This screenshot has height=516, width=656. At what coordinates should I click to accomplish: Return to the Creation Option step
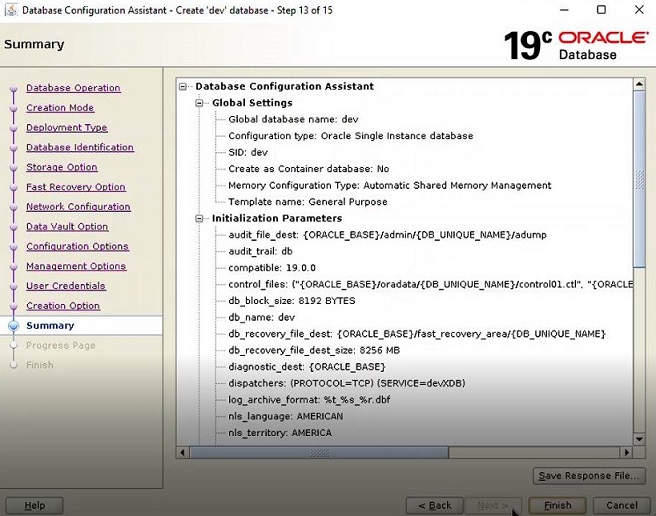tap(63, 306)
